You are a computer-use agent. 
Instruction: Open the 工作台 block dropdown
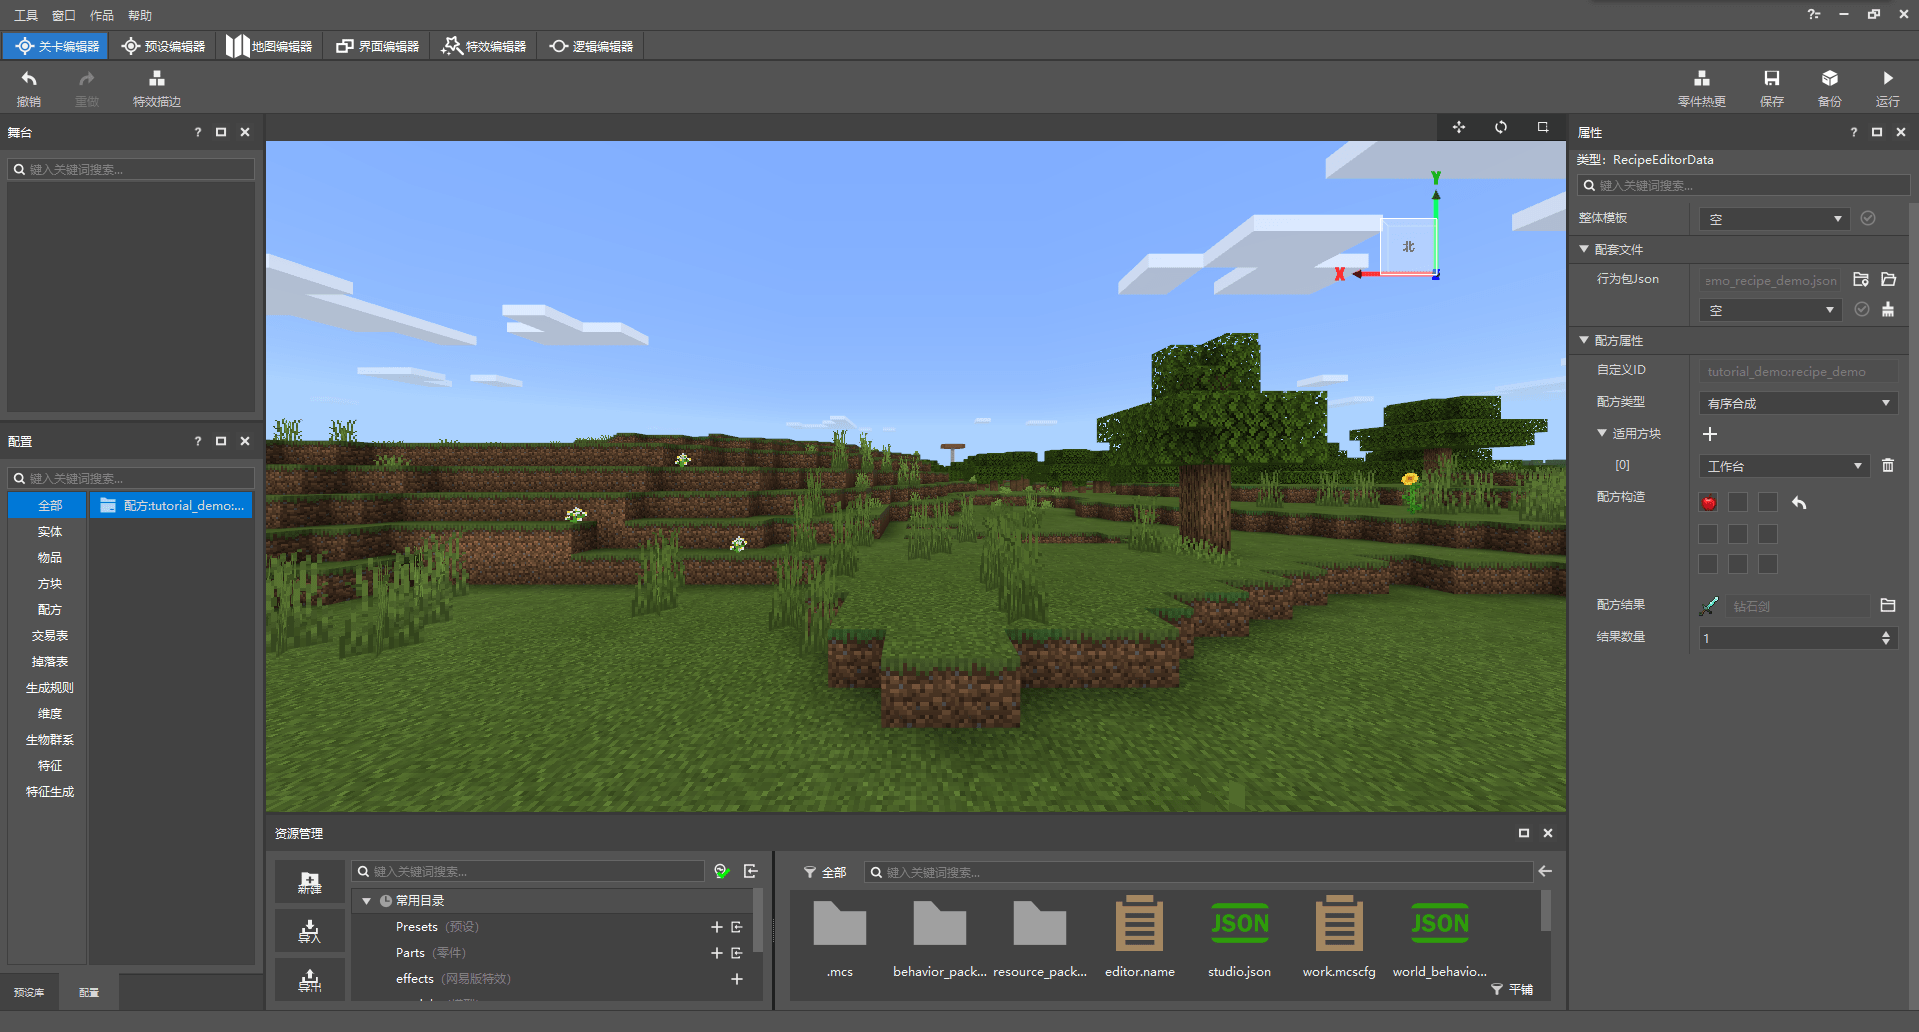click(x=1784, y=466)
